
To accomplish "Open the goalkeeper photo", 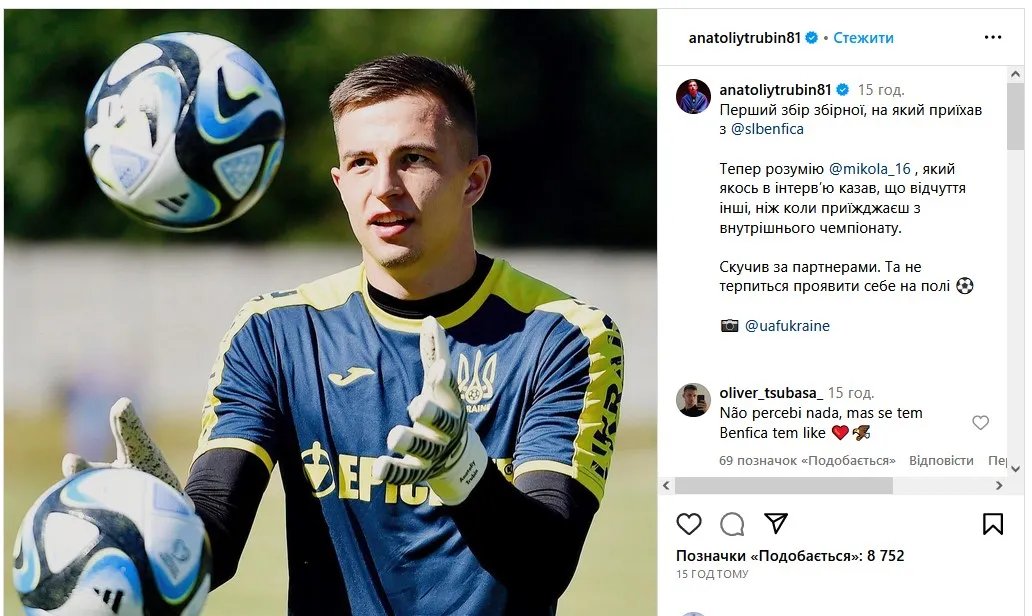I will 330,313.
